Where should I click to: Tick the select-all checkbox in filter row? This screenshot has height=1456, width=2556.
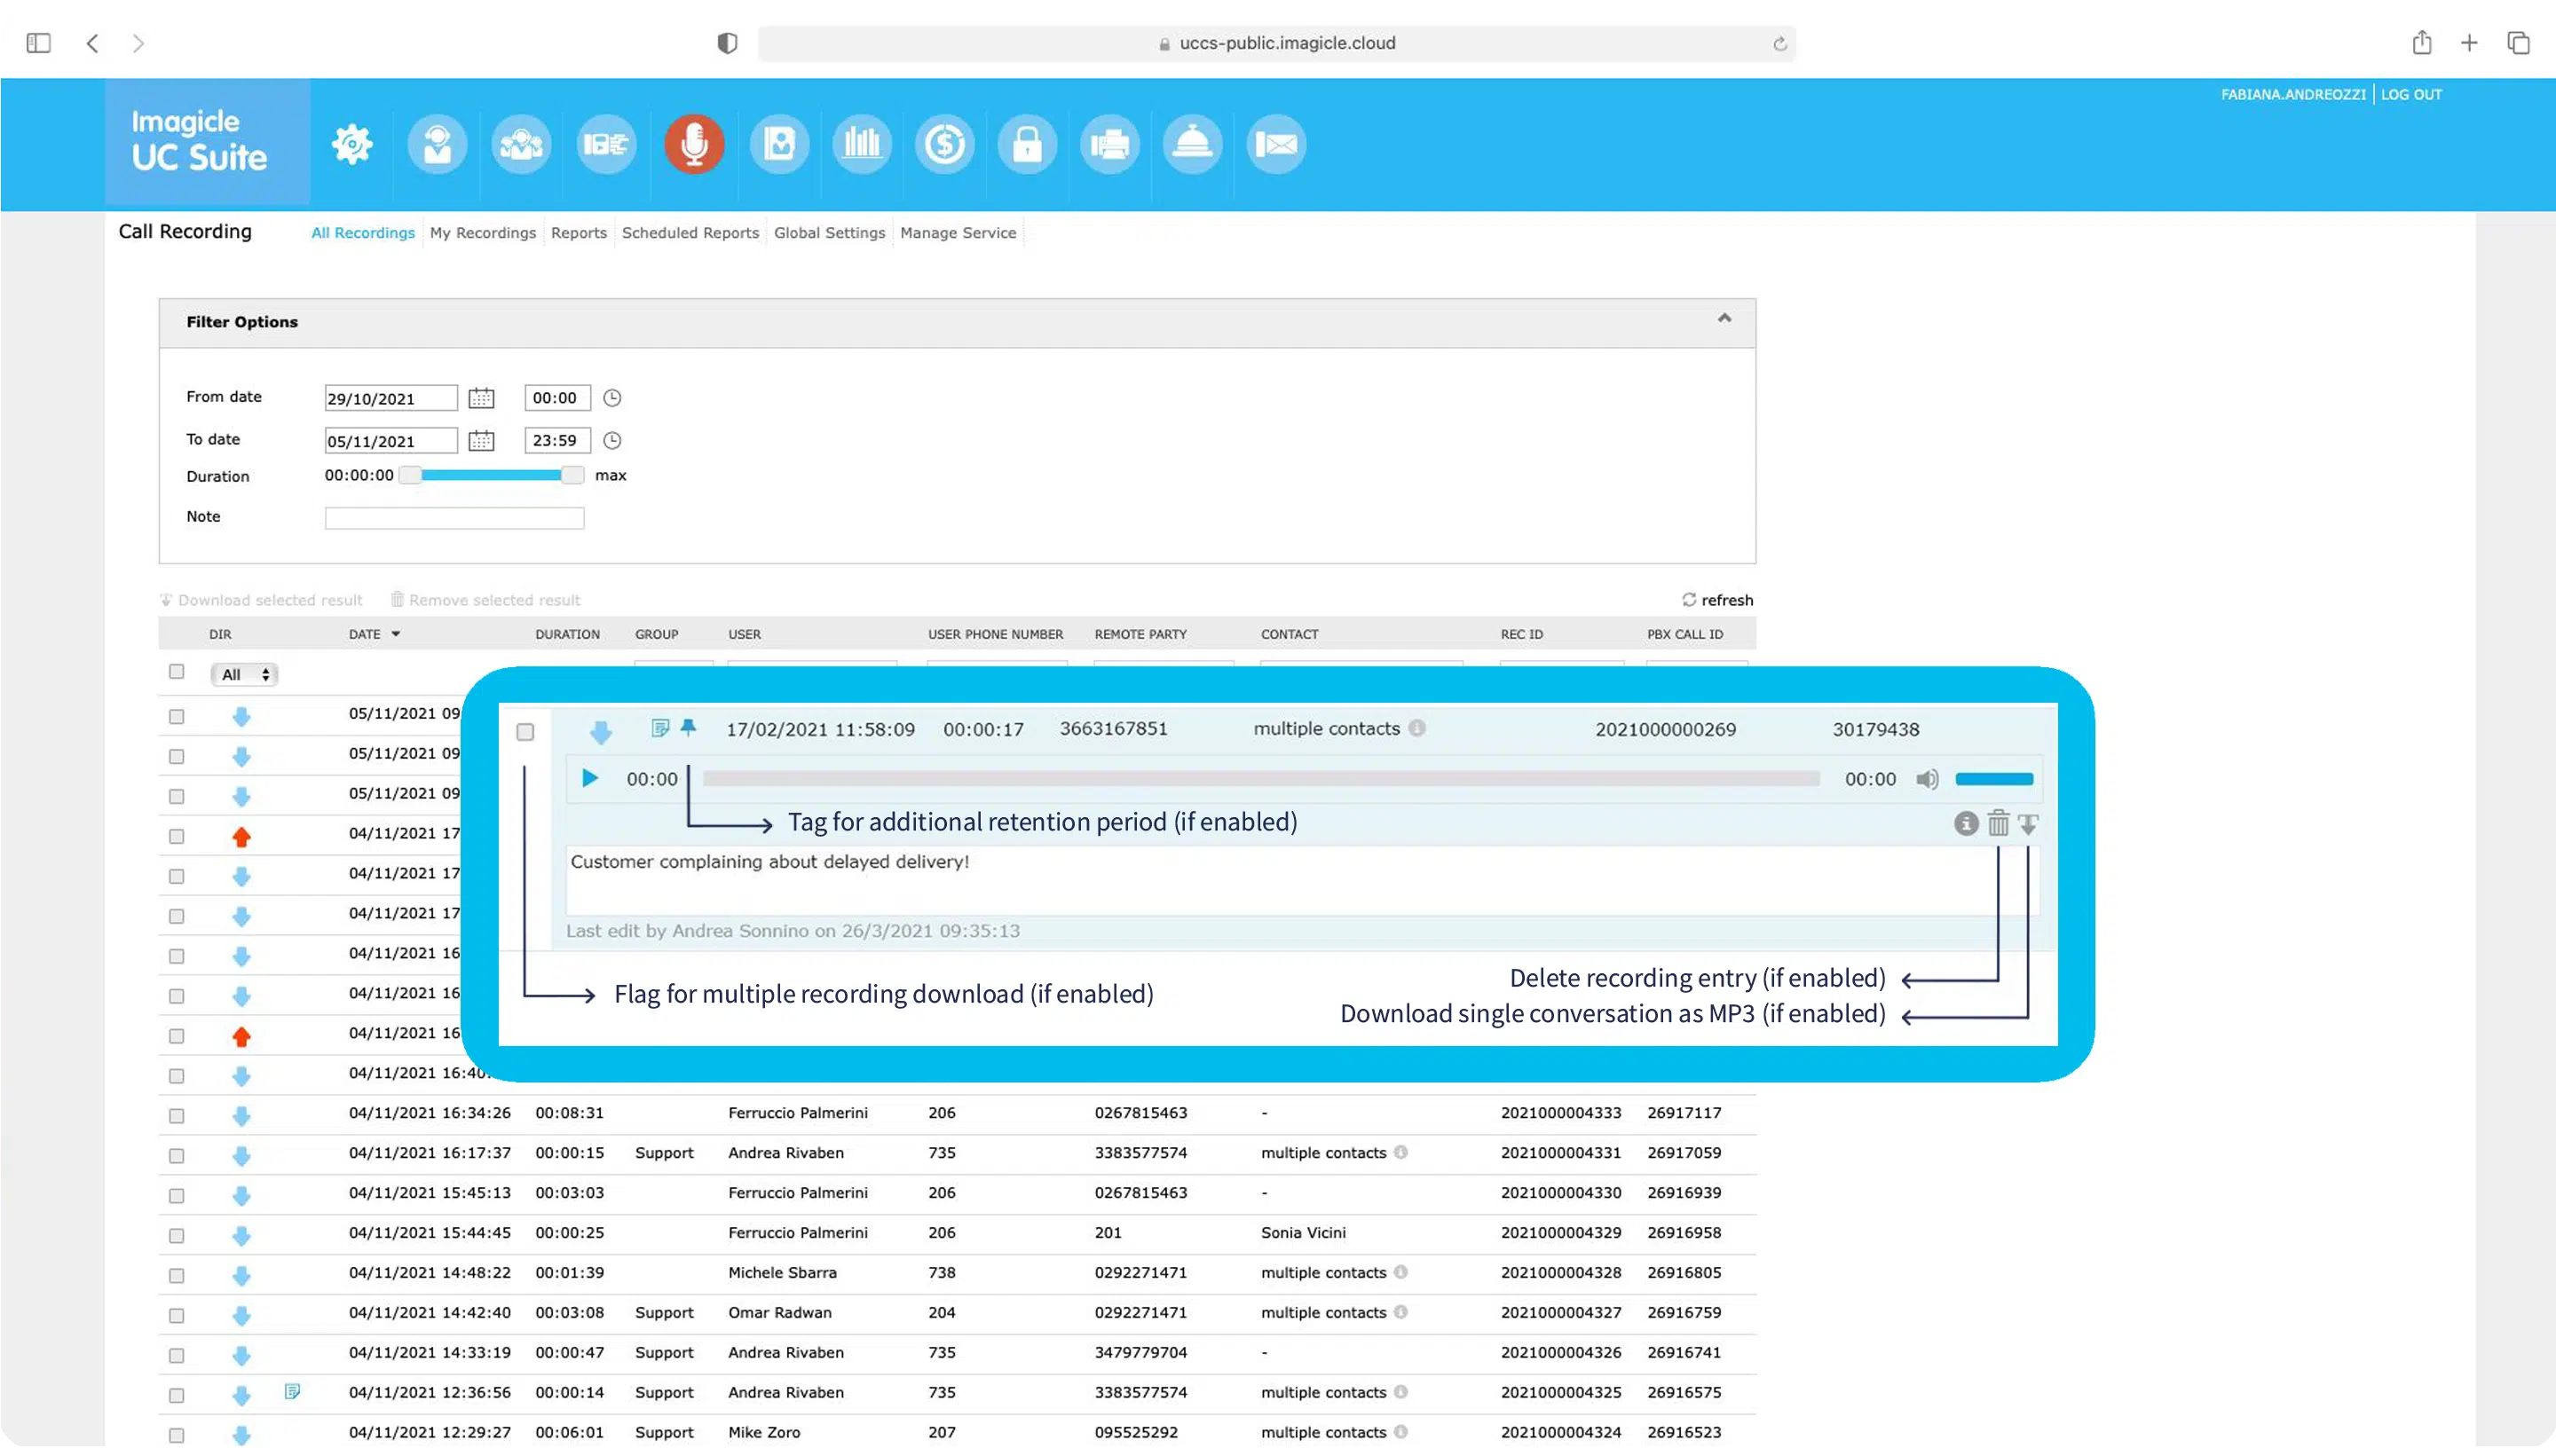pyautogui.click(x=177, y=672)
